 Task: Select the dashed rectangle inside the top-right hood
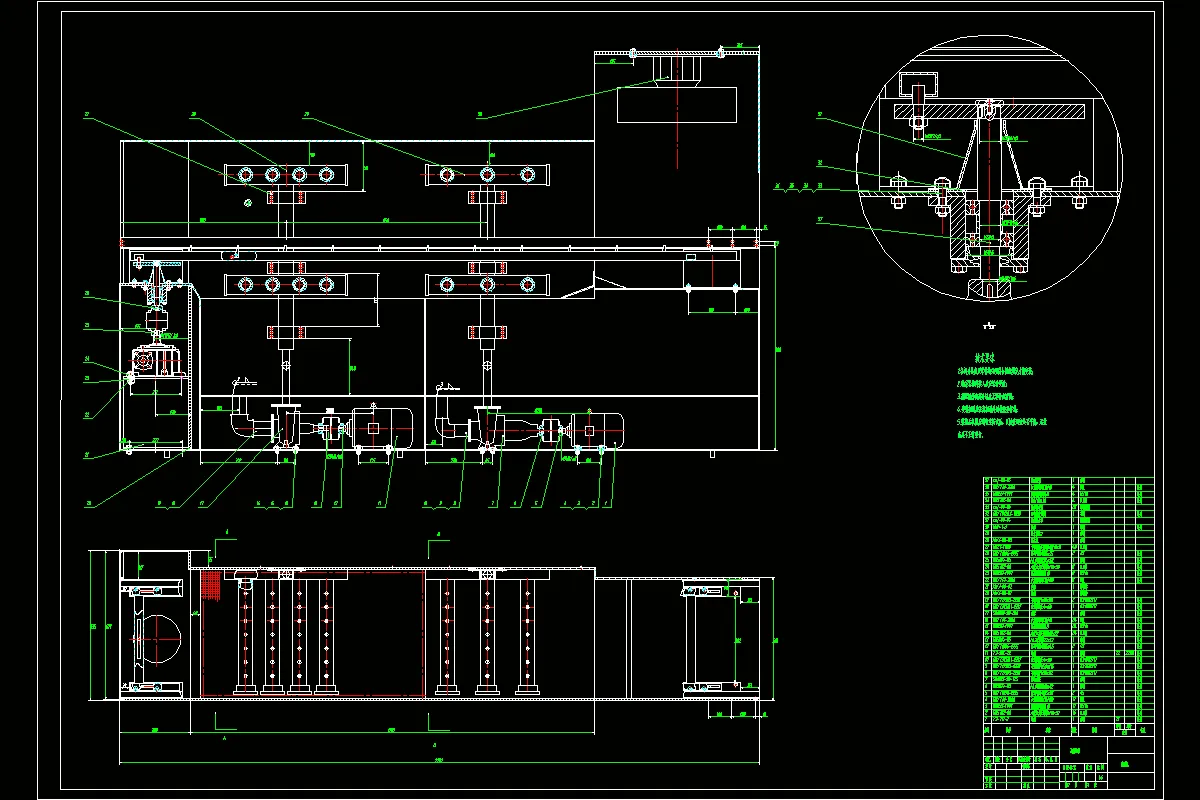(678, 105)
